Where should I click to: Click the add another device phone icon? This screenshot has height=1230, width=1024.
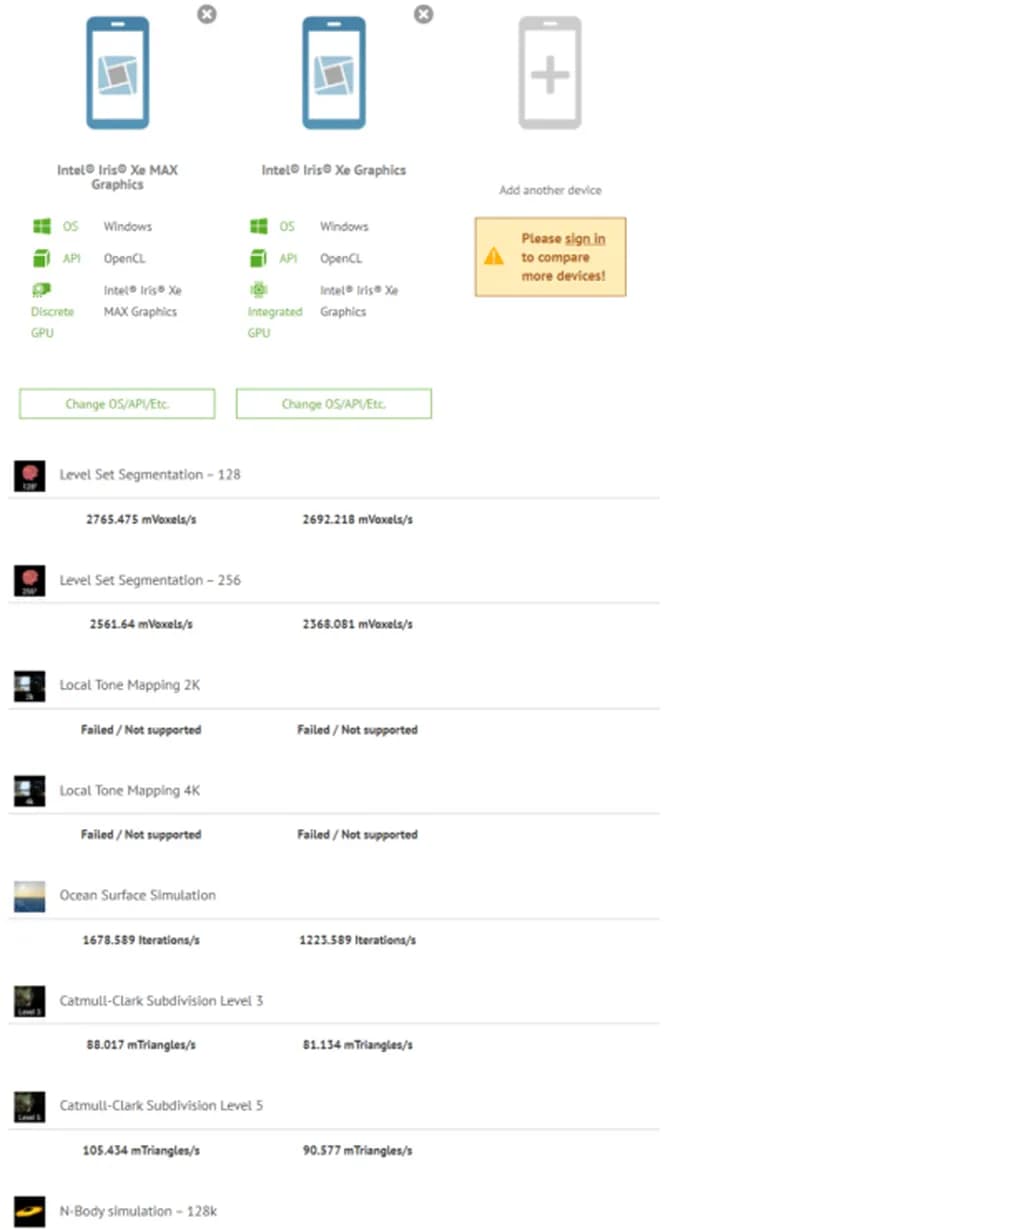tap(549, 73)
